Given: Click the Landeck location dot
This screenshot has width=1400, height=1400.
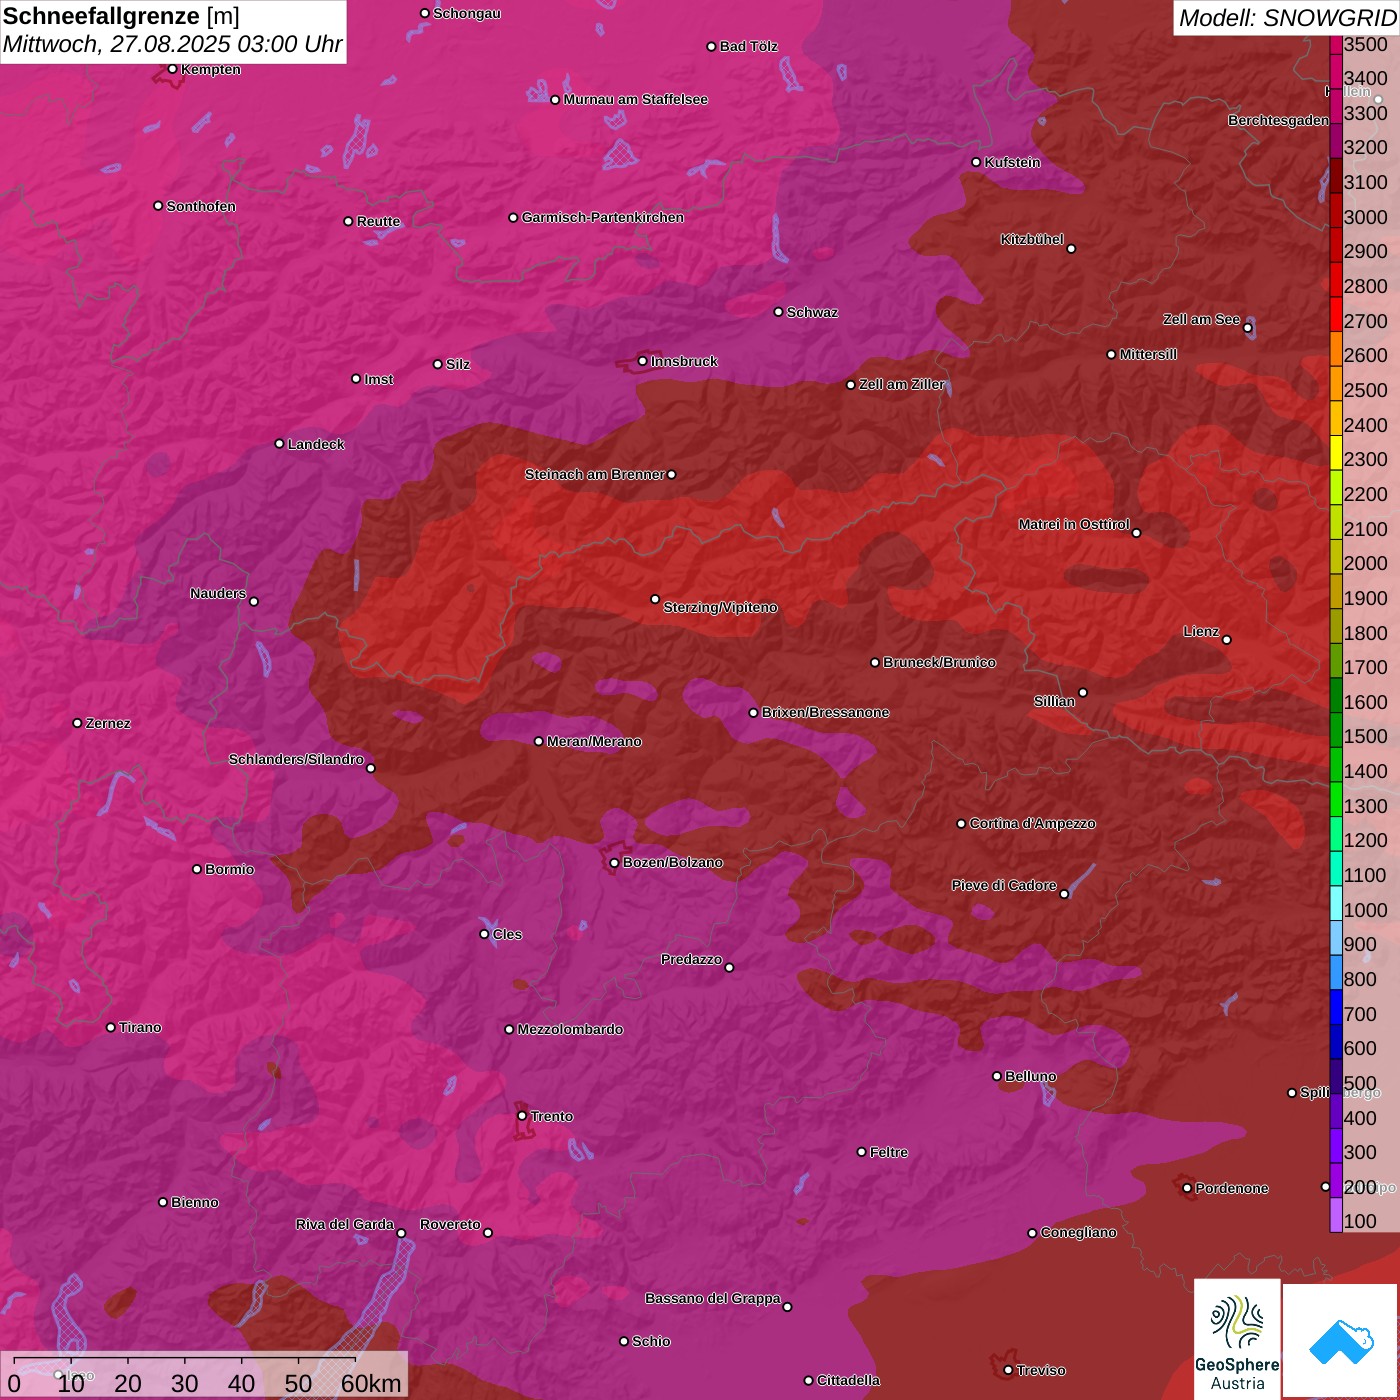Looking at the screenshot, I should 279,444.
